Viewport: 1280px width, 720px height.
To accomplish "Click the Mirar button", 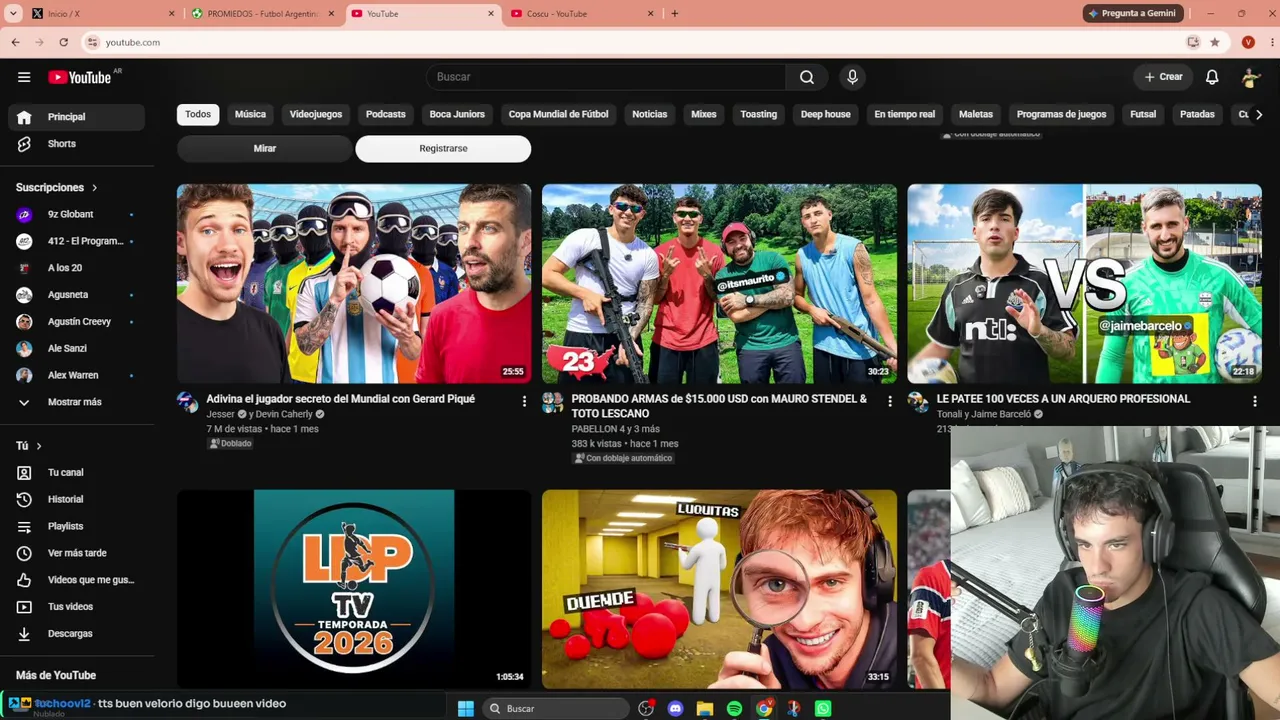I will pyautogui.click(x=265, y=148).
